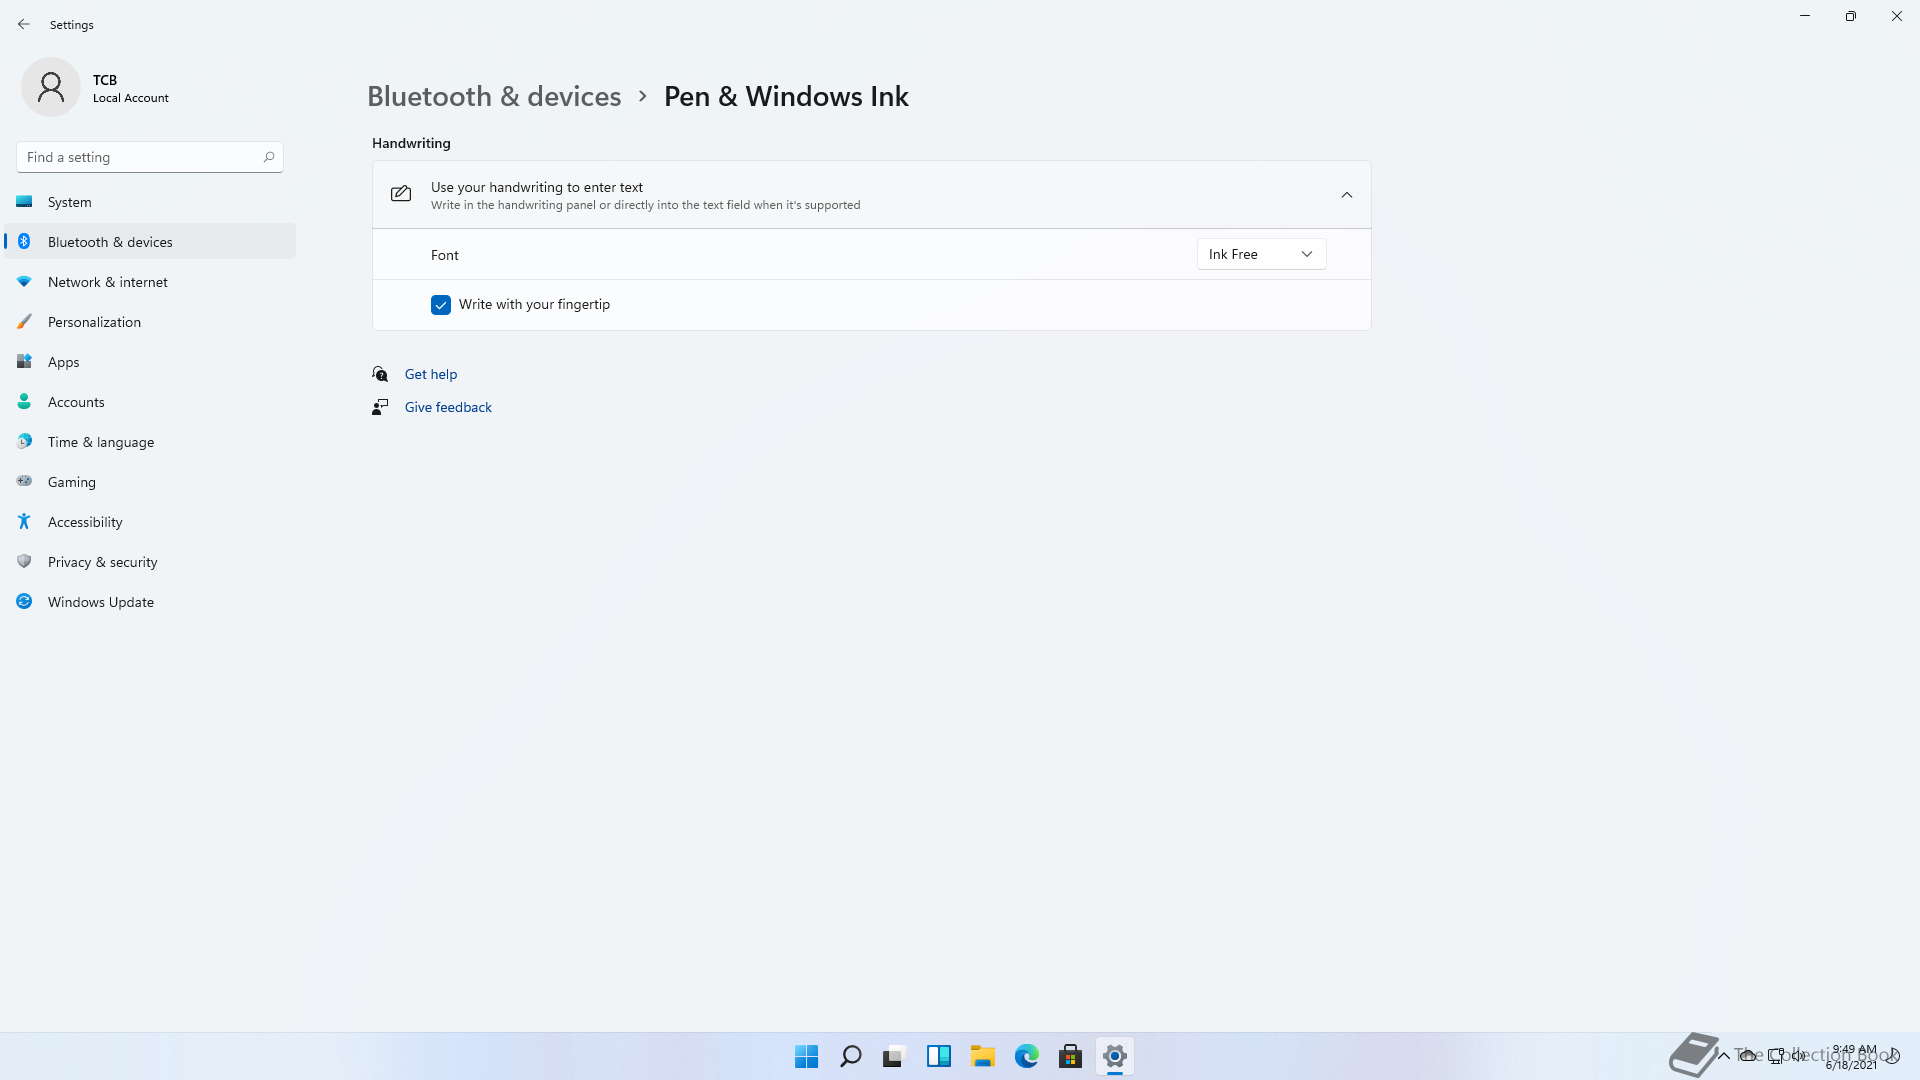Click the search magnifier in Find a setting

(x=269, y=157)
